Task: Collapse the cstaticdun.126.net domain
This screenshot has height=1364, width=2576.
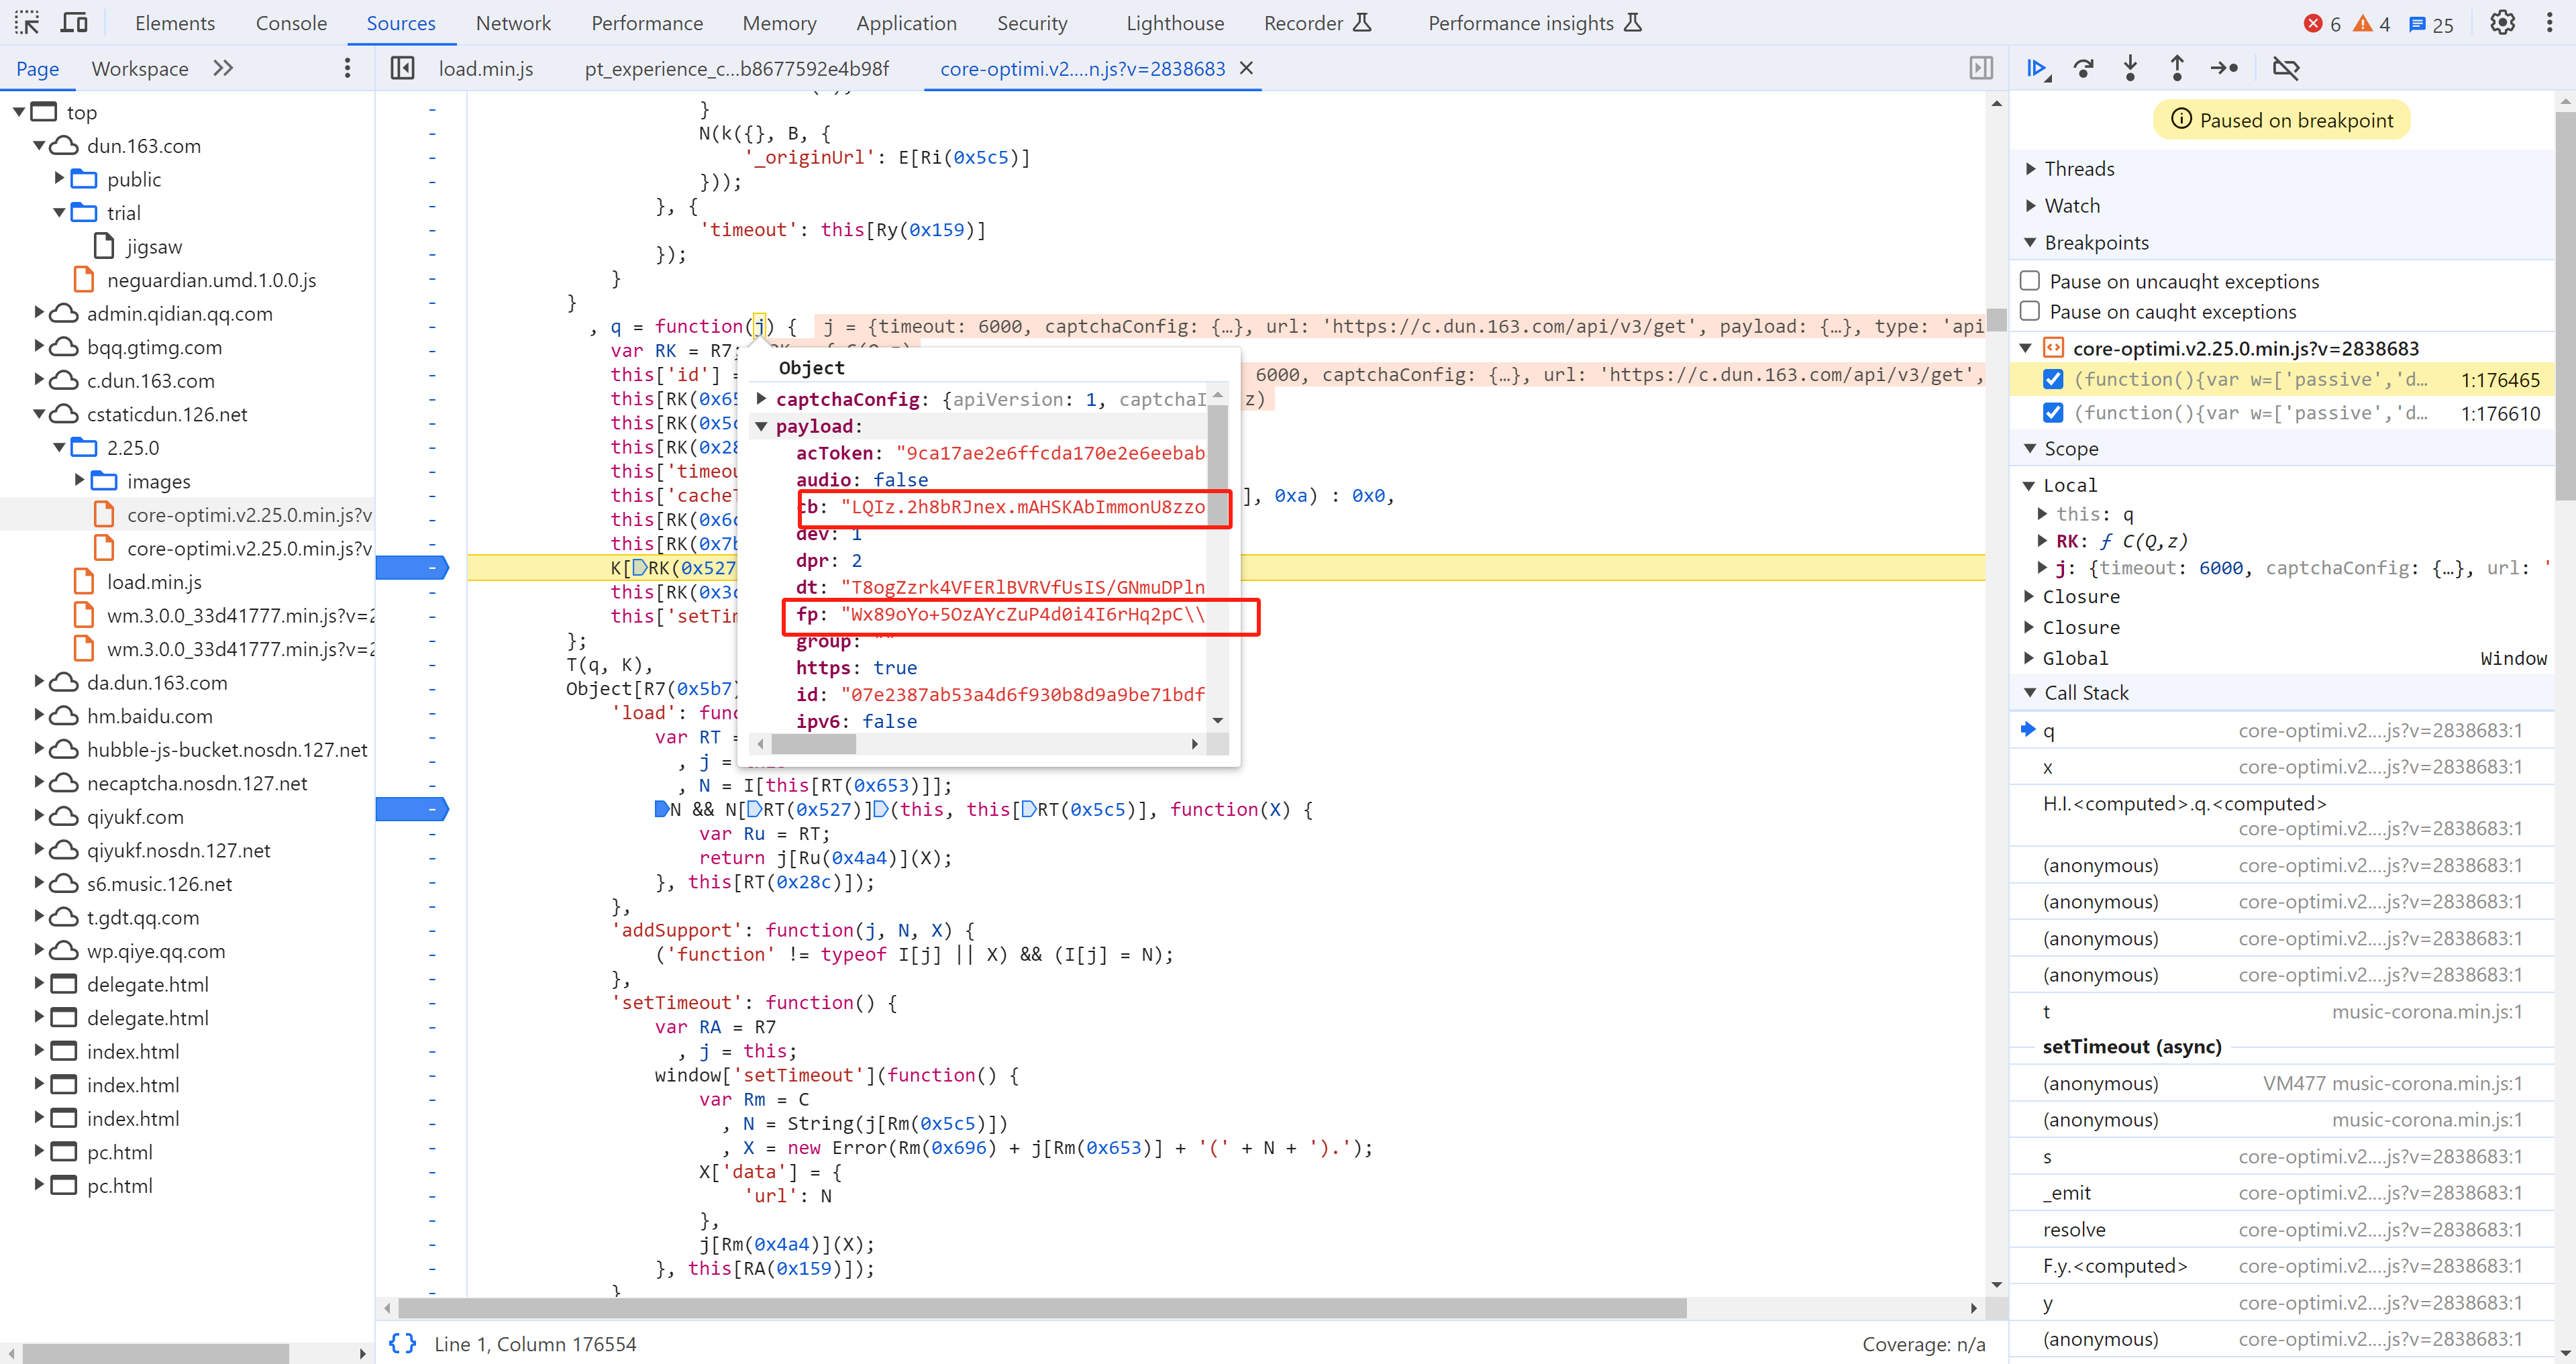Action: click(x=39, y=413)
